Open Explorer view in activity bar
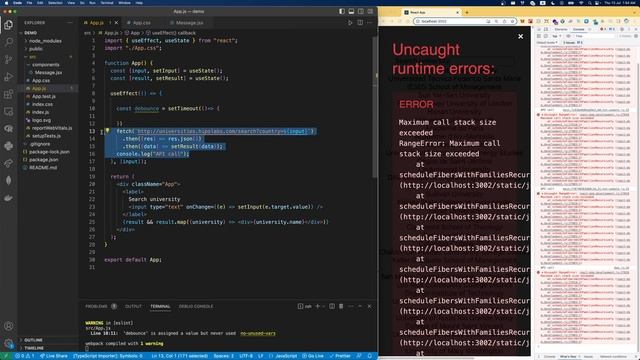 click(9, 25)
